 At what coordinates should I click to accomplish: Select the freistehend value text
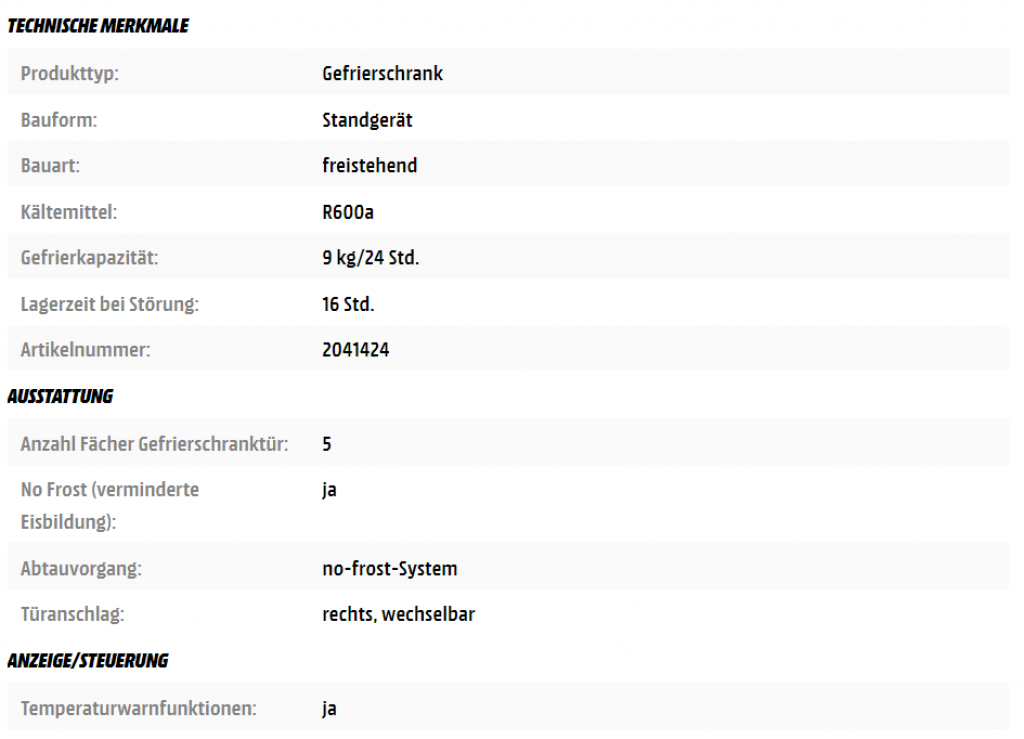369,166
